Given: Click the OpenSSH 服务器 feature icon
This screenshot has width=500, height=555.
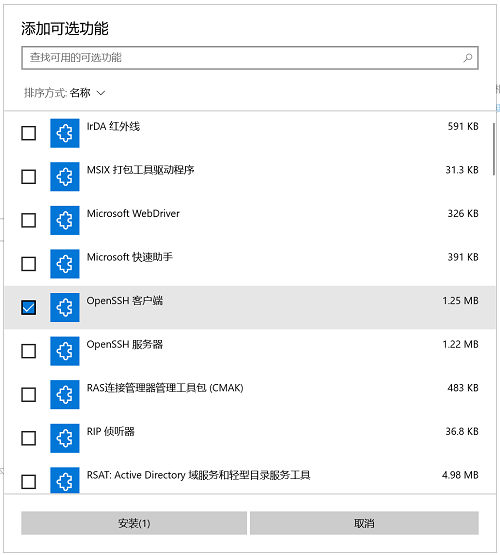Looking at the screenshot, I should (x=65, y=351).
